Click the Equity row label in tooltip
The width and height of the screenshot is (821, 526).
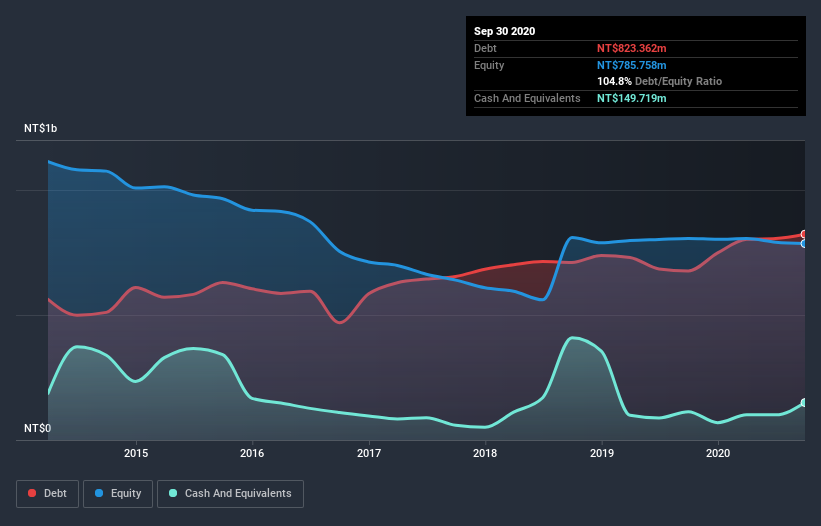coord(489,65)
